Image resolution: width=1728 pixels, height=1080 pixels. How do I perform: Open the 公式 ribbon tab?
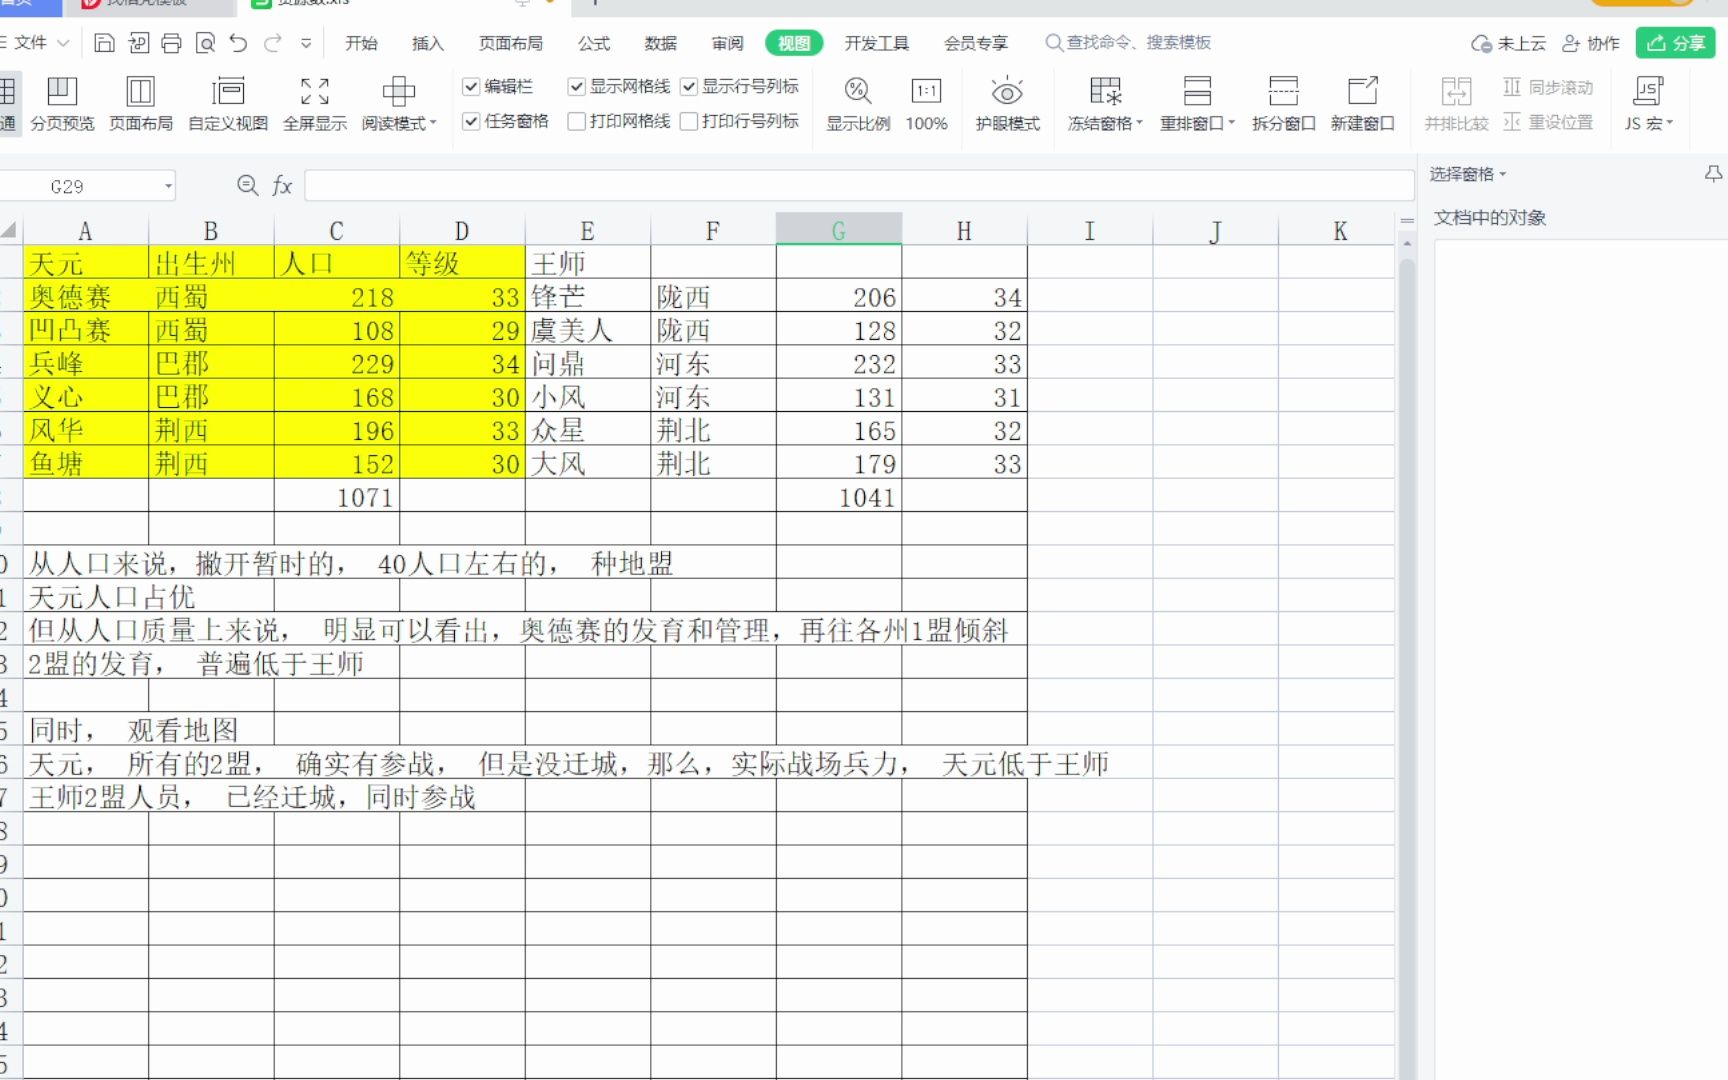click(x=593, y=43)
